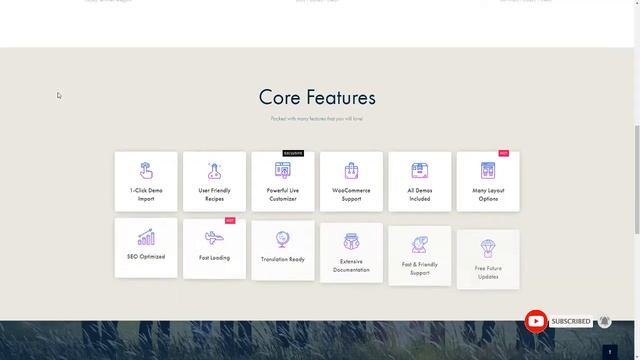Viewport: 640px width, 360px height.
Task: Click the page vertical scrollbar thumb
Action: click(637, 180)
